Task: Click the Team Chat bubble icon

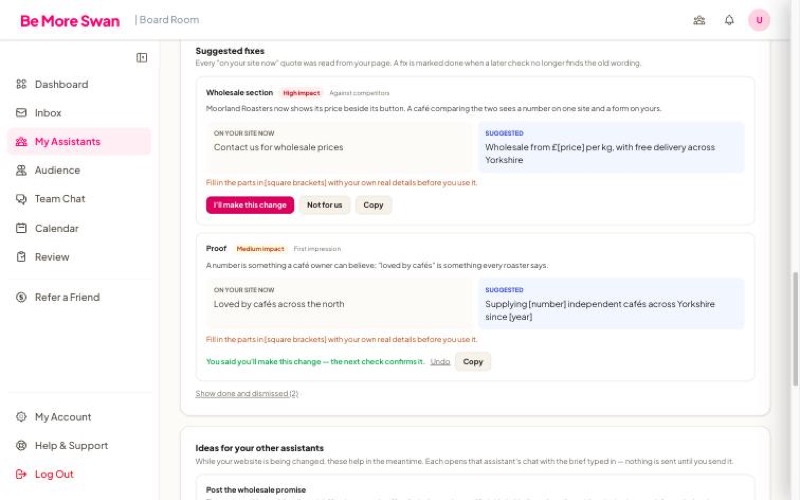Action: click(21, 198)
